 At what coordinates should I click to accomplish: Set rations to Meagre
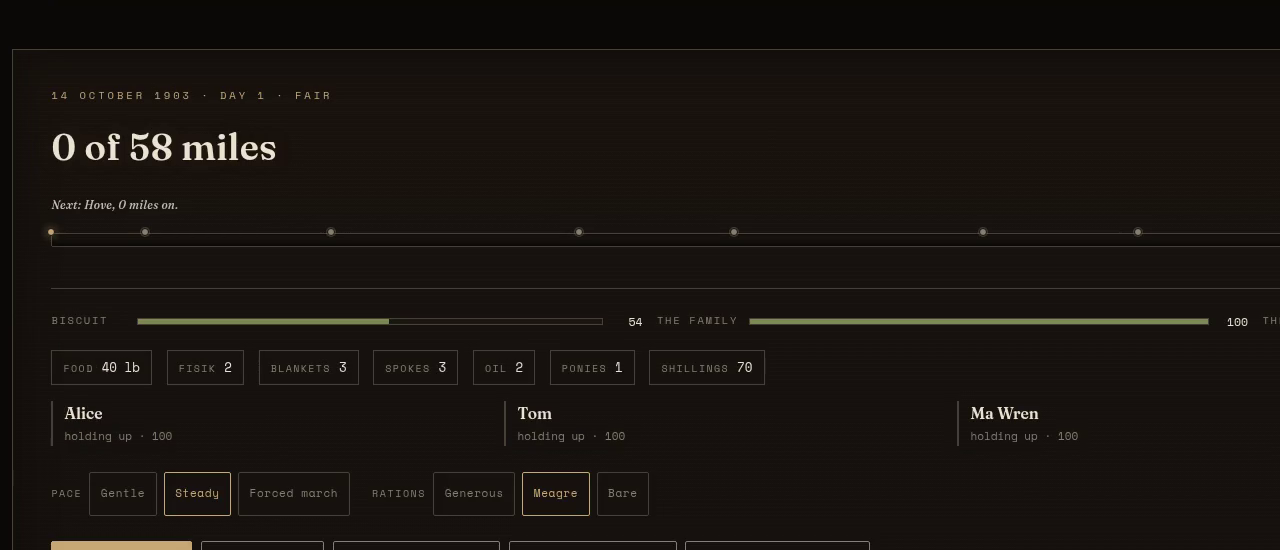click(556, 494)
